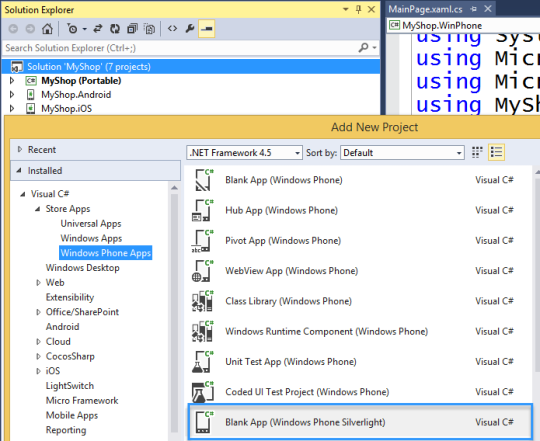The height and width of the screenshot is (441, 540).
Task: Select Universal Apps category
Action: [91, 224]
